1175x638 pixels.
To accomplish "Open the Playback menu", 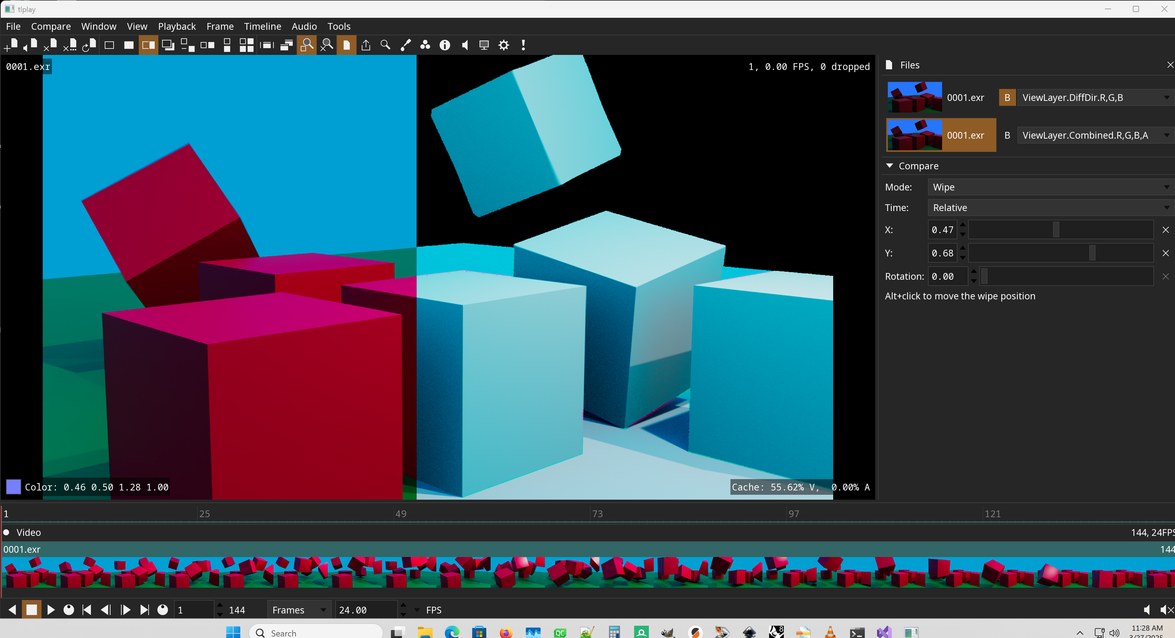I will coord(177,26).
